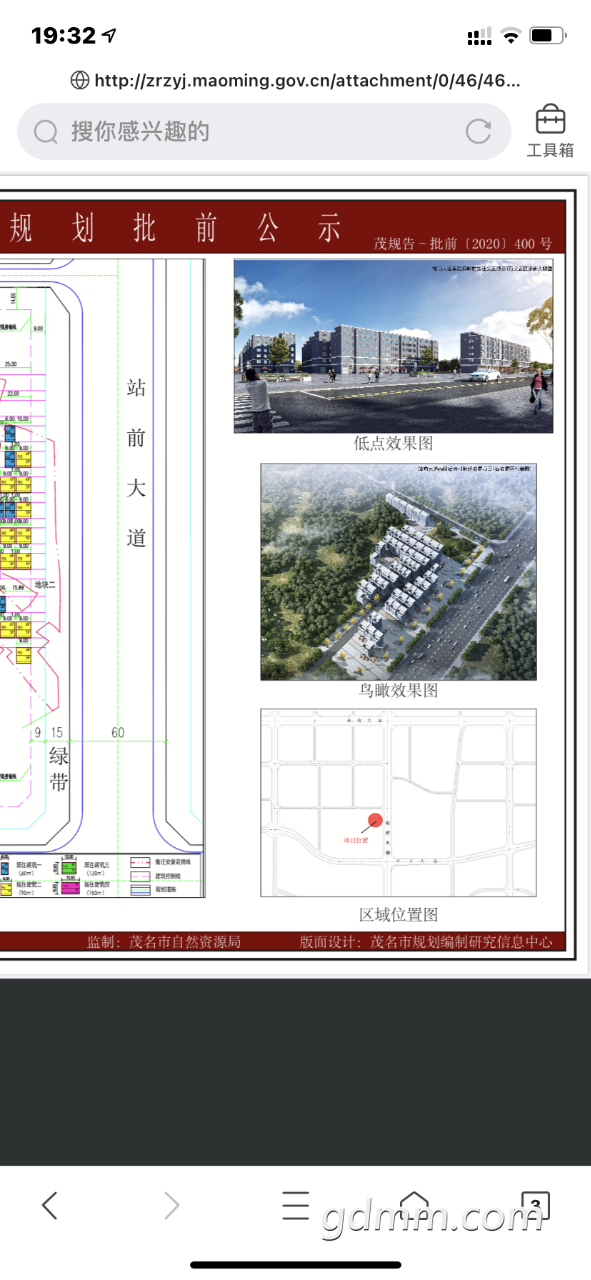The height and width of the screenshot is (1280, 591).
Task: Tap the 站前大道 road label
Action: pos(137,462)
